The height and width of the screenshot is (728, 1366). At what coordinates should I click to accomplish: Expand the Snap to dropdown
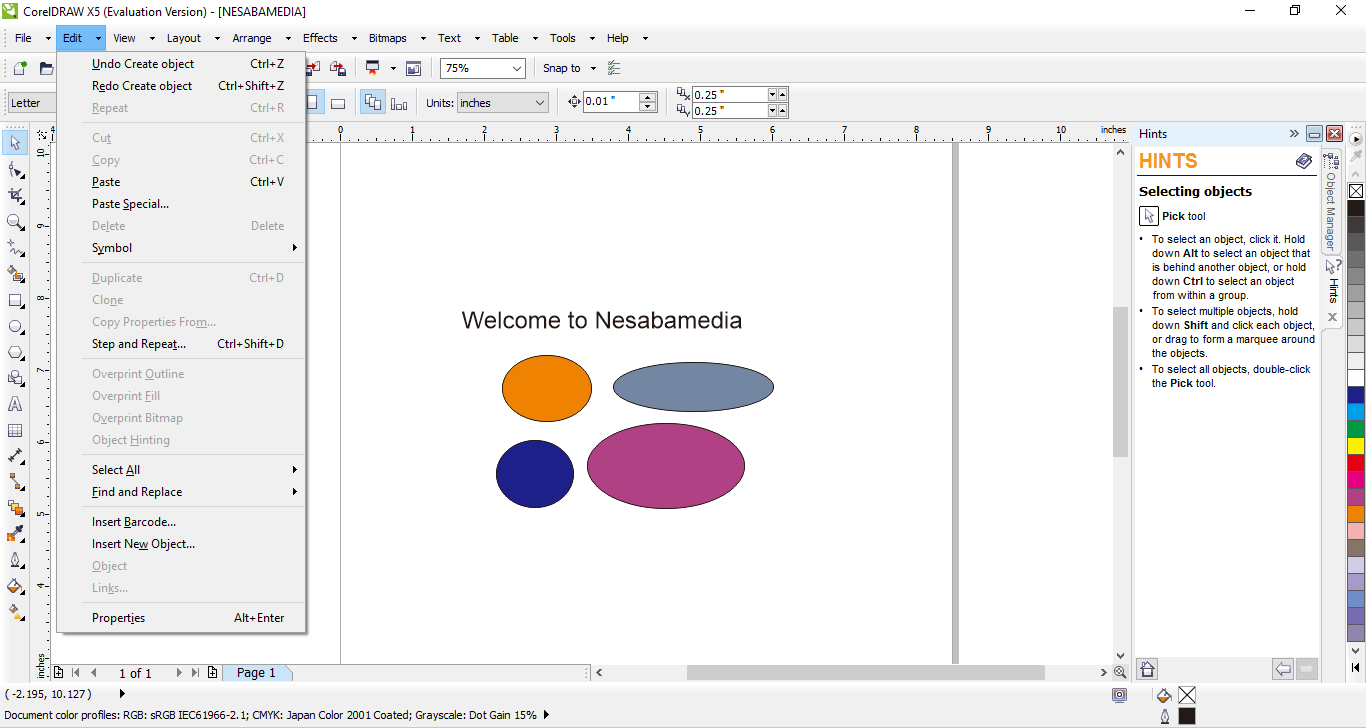tap(593, 68)
